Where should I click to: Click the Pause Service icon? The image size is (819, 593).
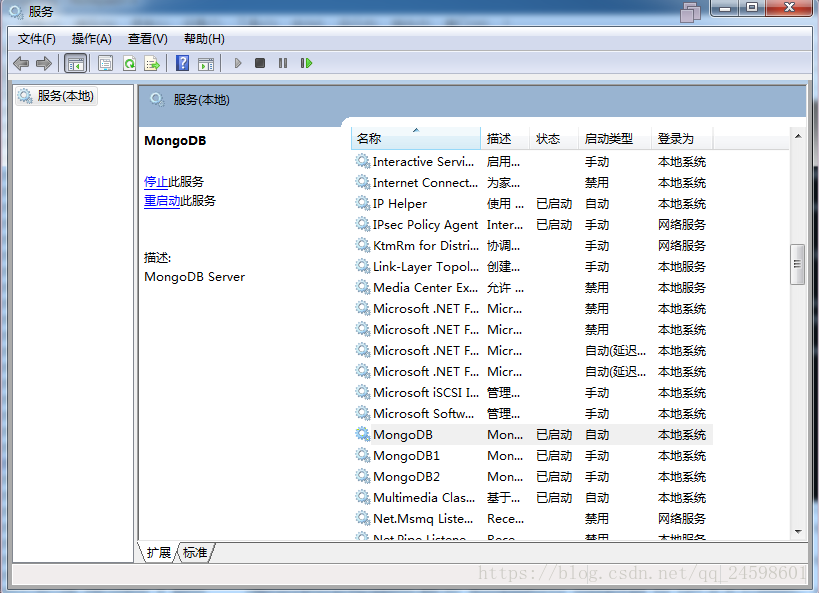pos(283,63)
